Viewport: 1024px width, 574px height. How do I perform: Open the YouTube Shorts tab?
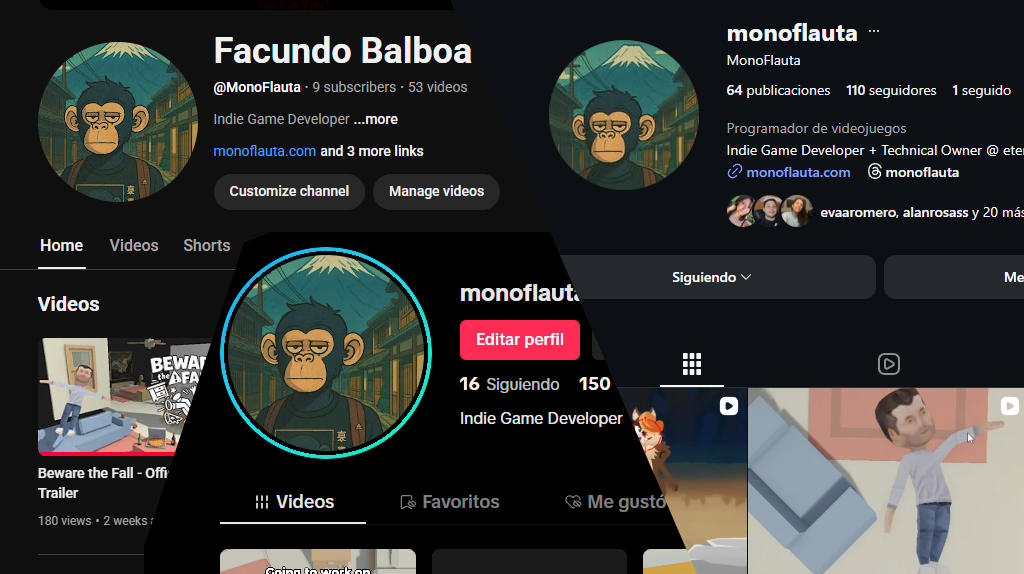(x=206, y=246)
